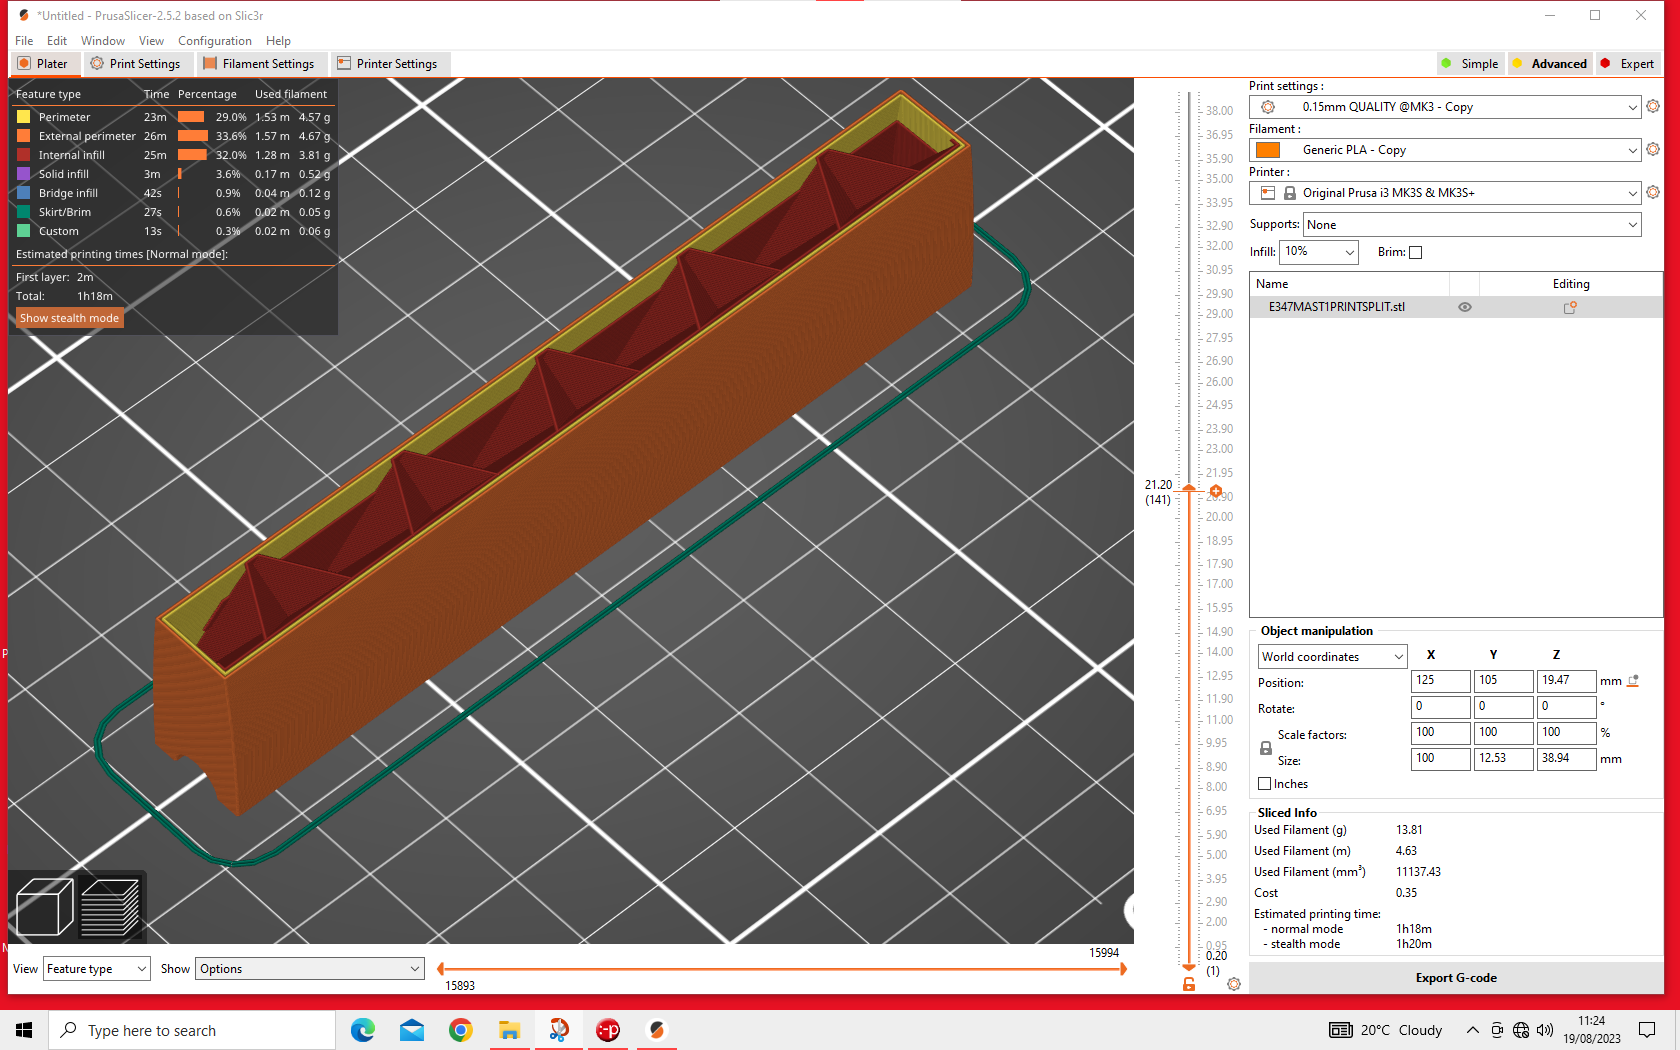1680x1050 pixels.
Task: Click the editing icon for E347MAST1PRINTSPLIT.stl
Action: point(1570,308)
